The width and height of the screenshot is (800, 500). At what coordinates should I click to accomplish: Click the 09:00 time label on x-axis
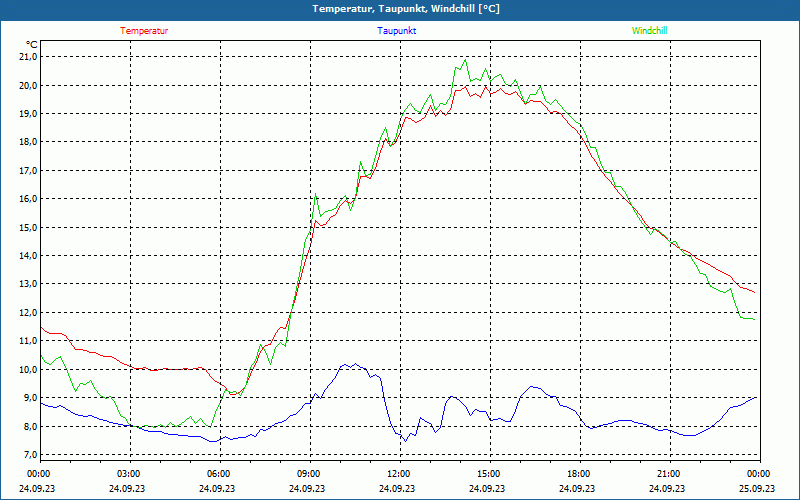pyautogui.click(x=308, y=474)
